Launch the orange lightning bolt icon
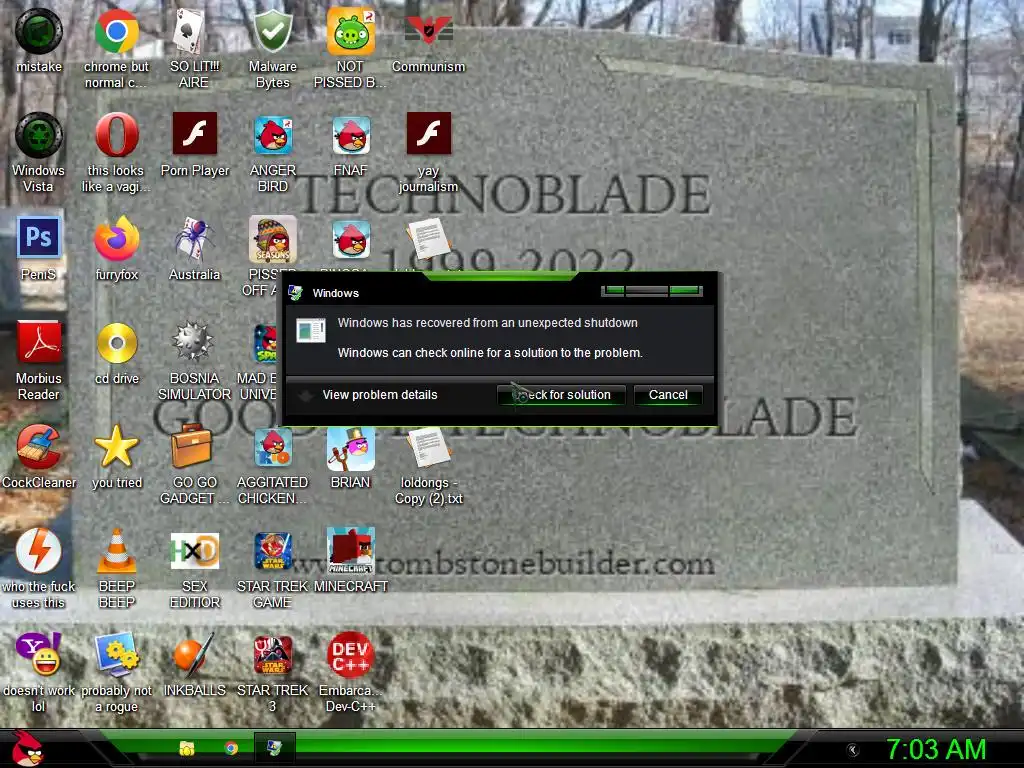Screen dimensions: 1024x768 coord(39,551)
